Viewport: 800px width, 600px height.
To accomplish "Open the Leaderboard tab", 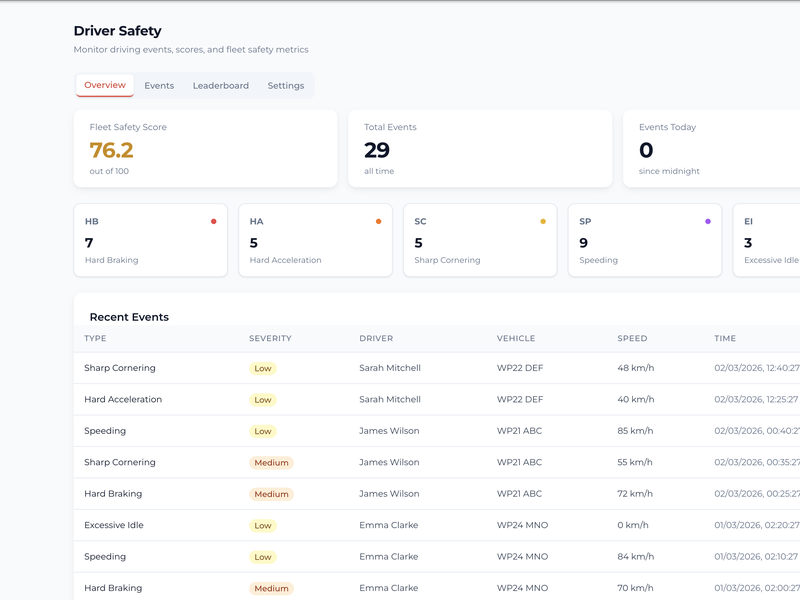I will click(x=221, y=86).
